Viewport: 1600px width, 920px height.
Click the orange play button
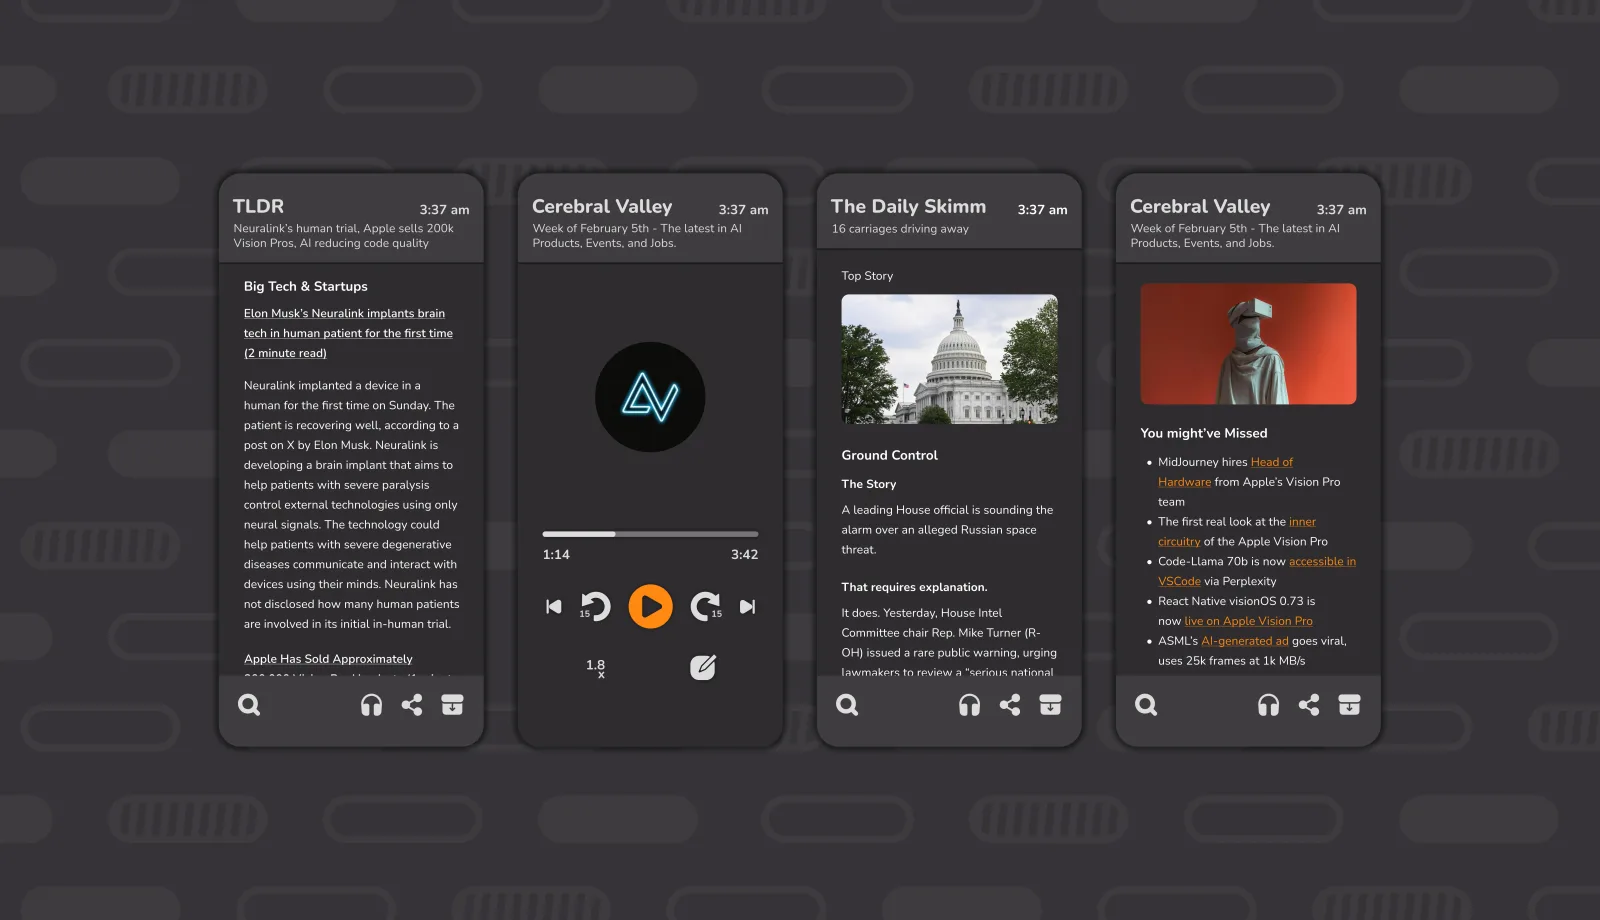pyautogui.click(x=650, y=606)
